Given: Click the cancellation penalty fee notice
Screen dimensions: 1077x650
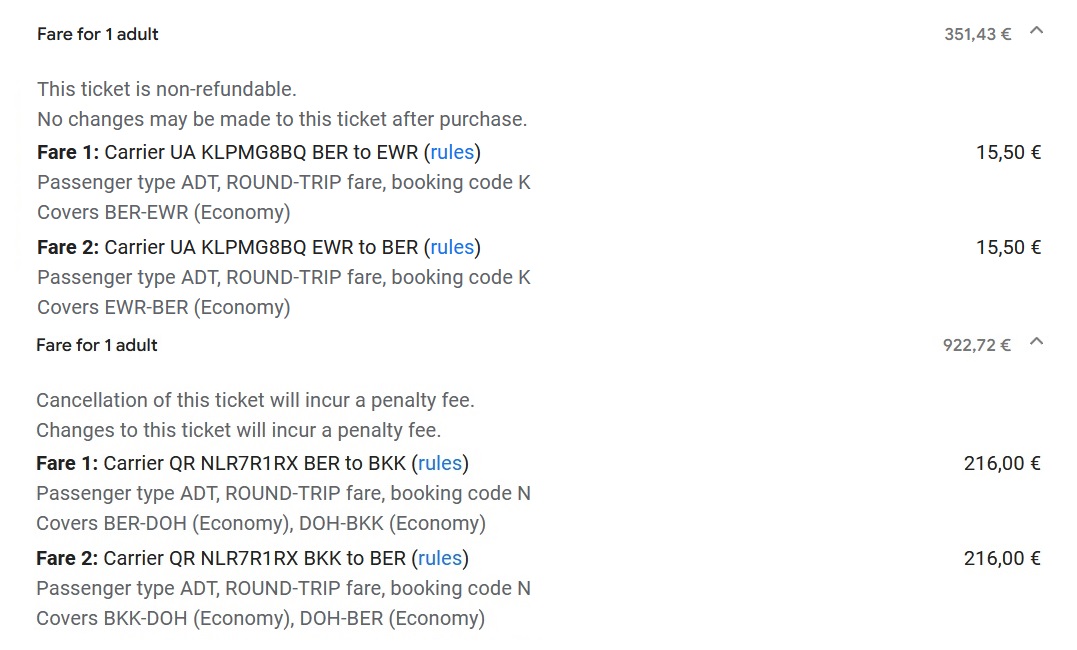Looking at the screenshot, I should click(256, 401).
